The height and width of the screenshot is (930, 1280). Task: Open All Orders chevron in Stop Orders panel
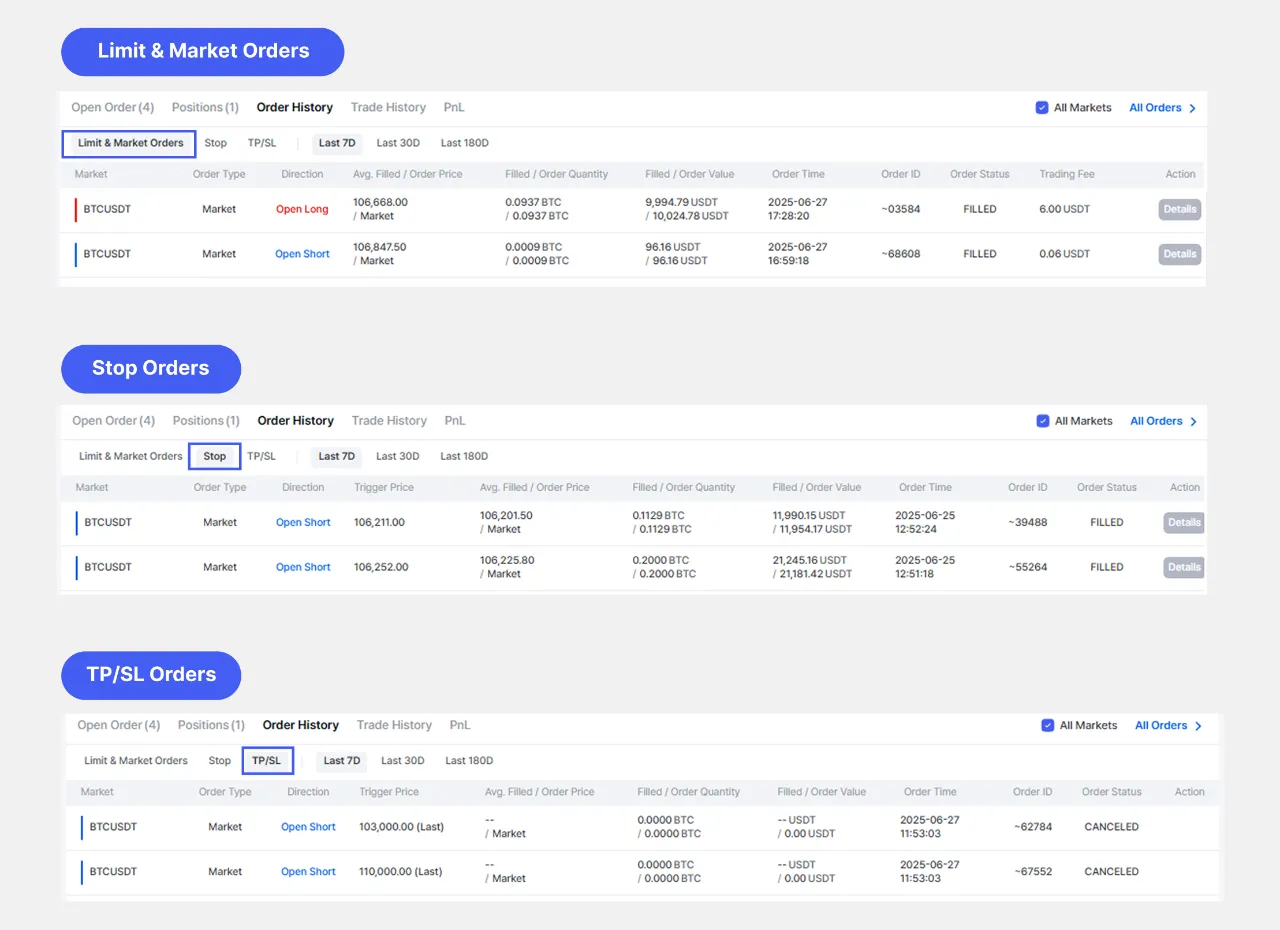1193,421
